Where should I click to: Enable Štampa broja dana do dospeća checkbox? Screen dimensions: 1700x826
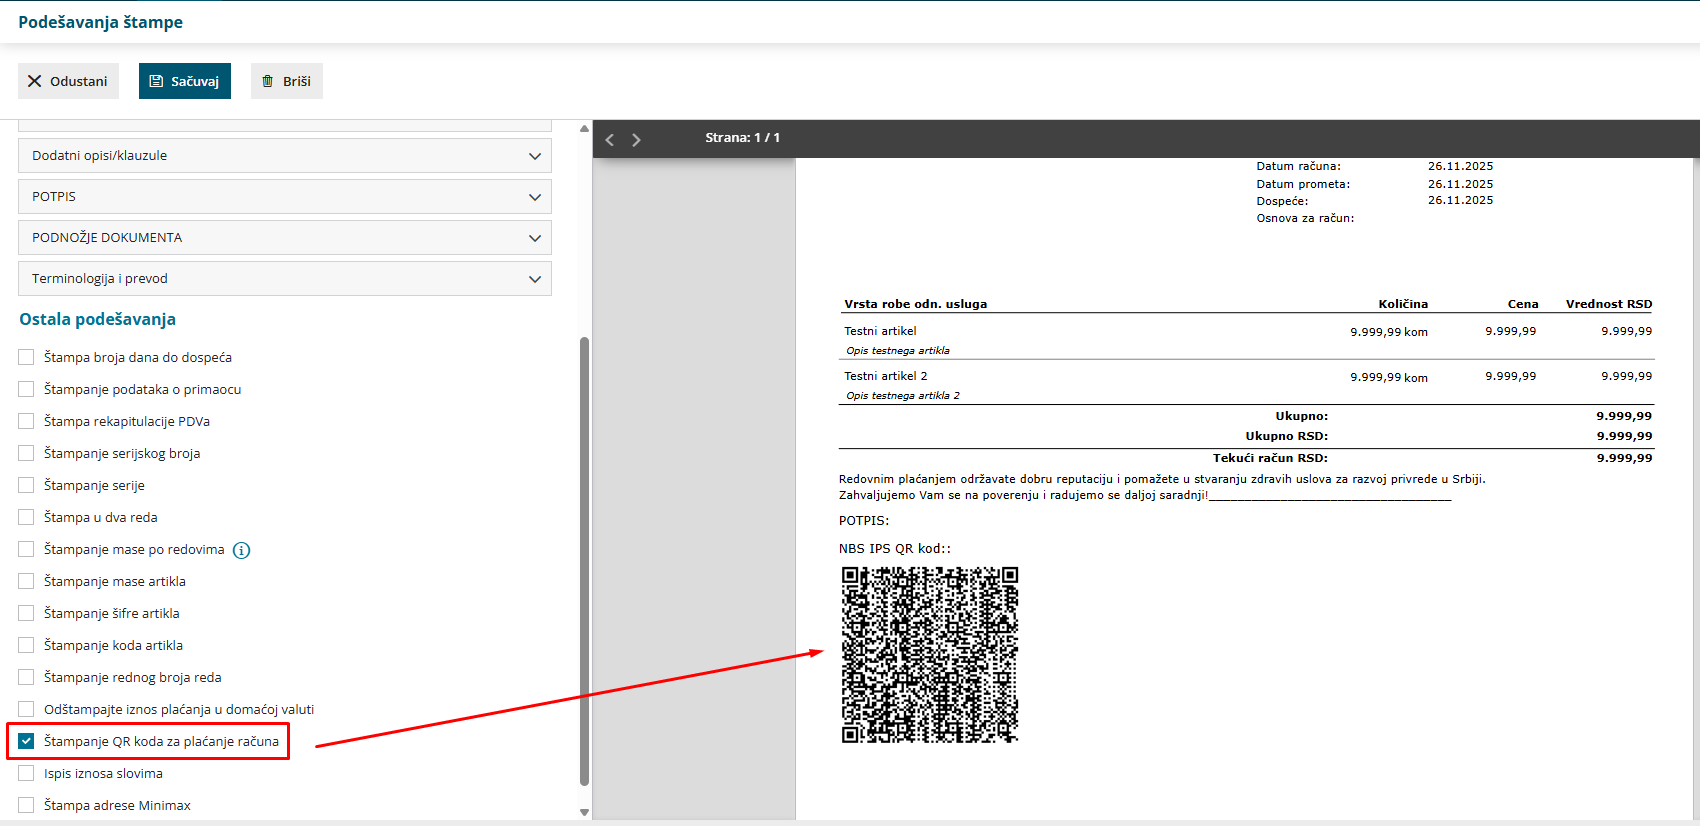click(x=26, y=357)
